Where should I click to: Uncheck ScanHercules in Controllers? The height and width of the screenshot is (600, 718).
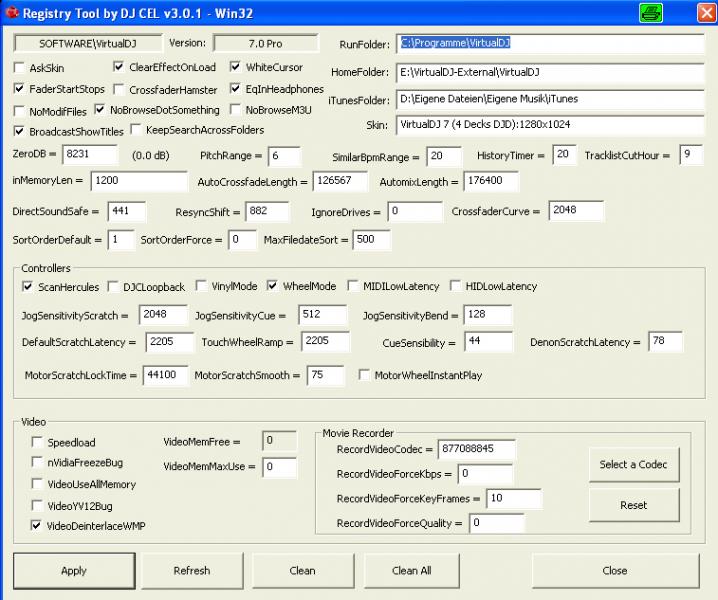pyautogui.click(x=27, y=287)
